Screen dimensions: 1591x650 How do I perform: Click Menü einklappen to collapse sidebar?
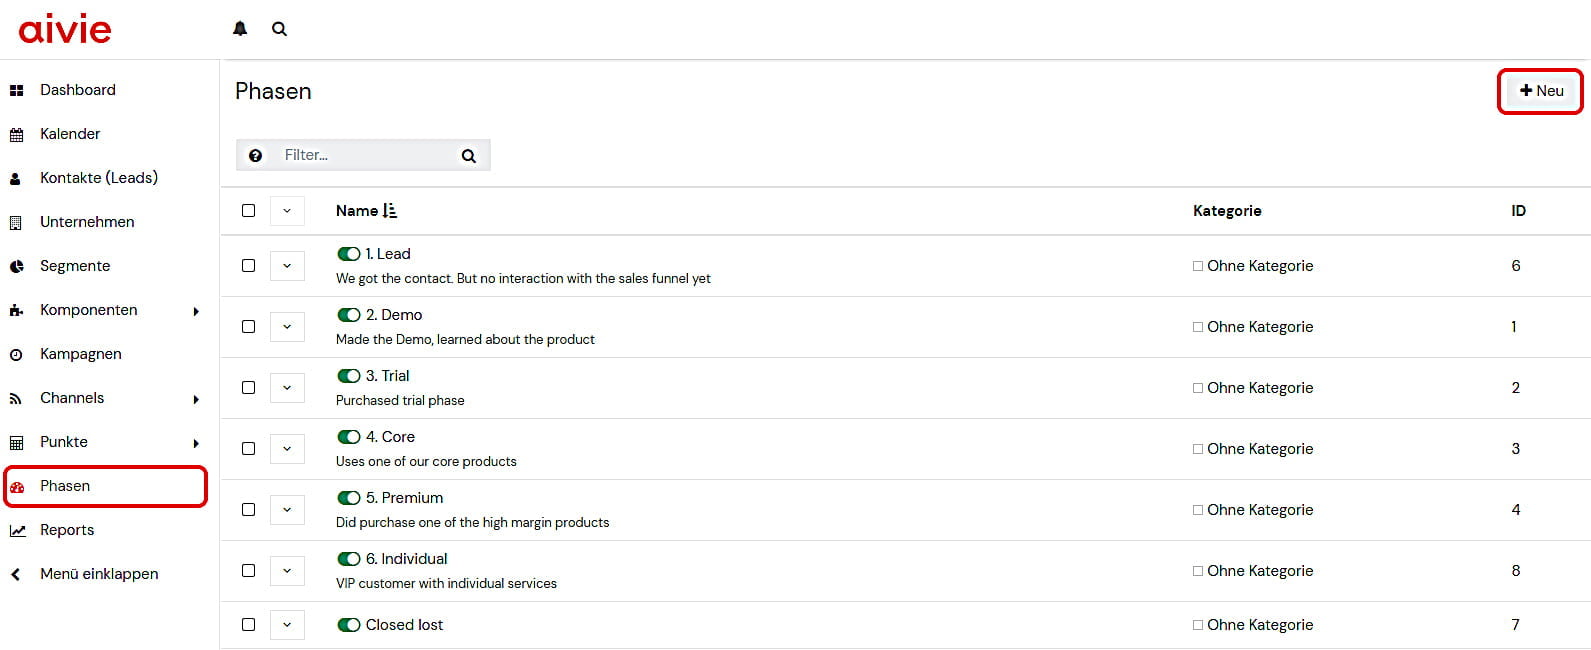tap(99, 574)
